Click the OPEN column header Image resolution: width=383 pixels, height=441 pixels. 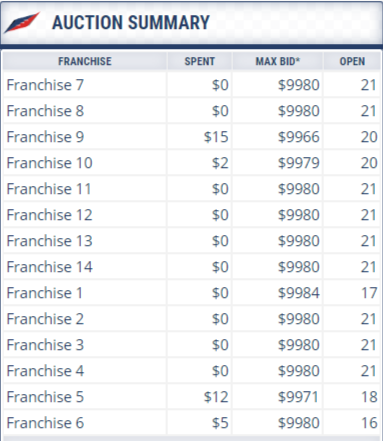click(x=352, y=61)
